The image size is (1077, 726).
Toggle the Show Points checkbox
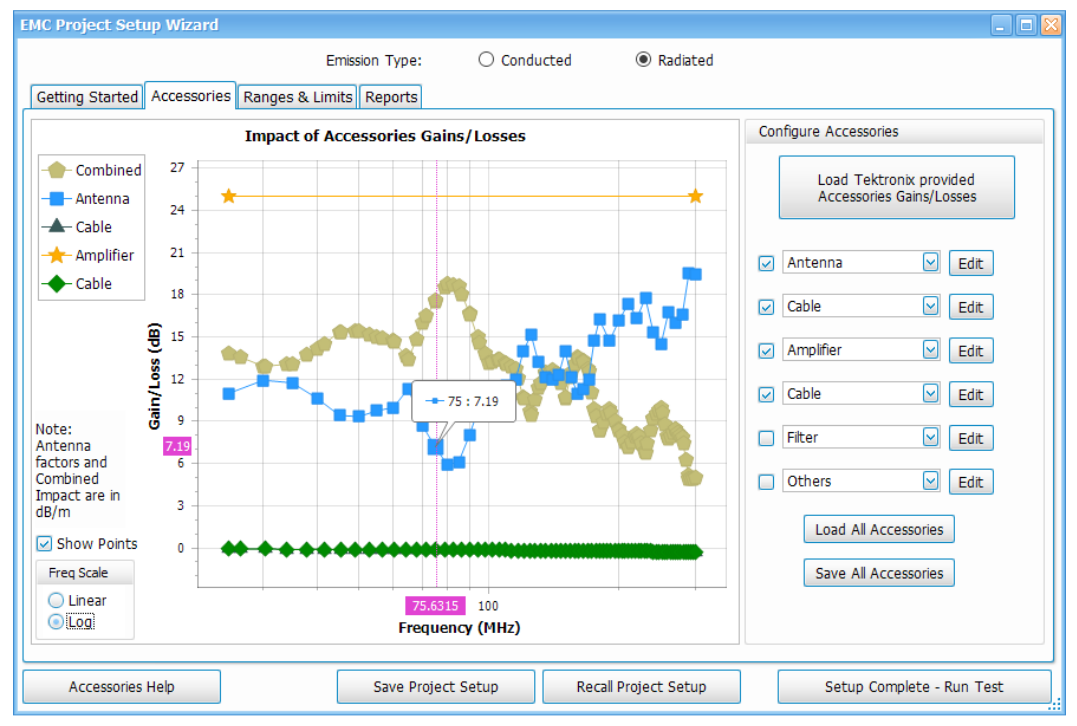[x=42, y=544]
